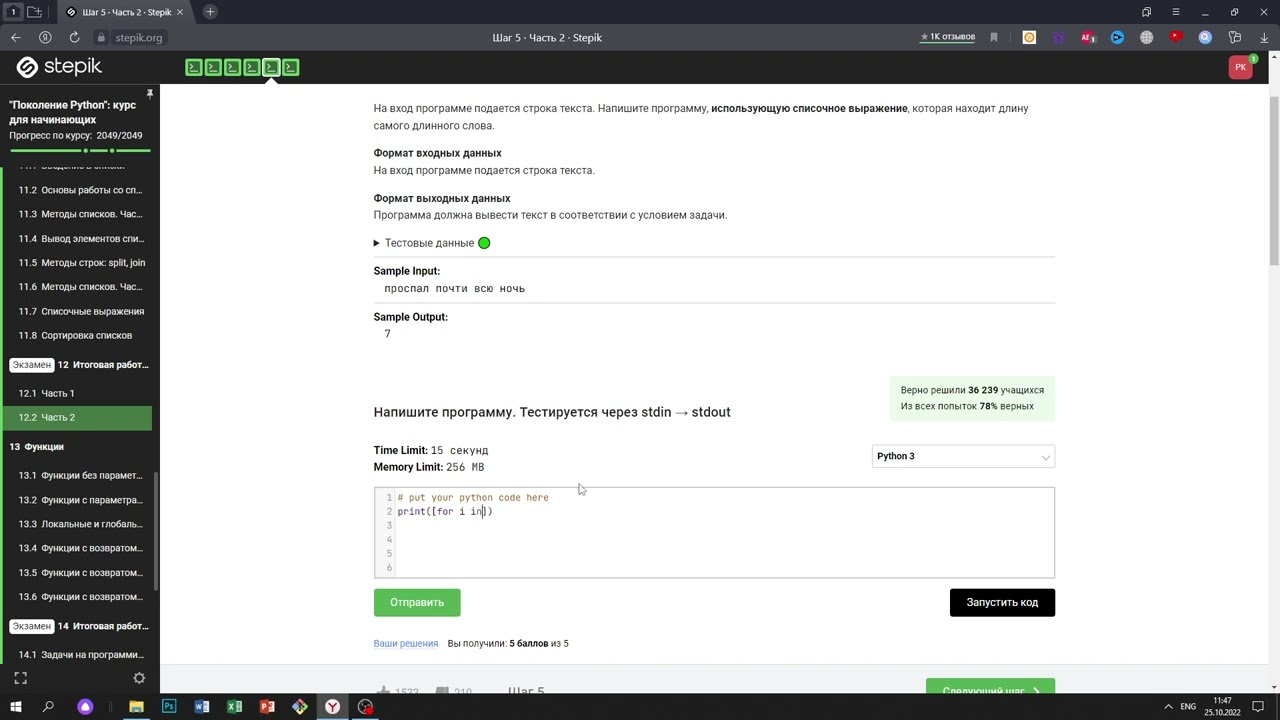Open new browser tab with plus
1280x720 pixels.
pyautogui.click(x=210, y=12)
